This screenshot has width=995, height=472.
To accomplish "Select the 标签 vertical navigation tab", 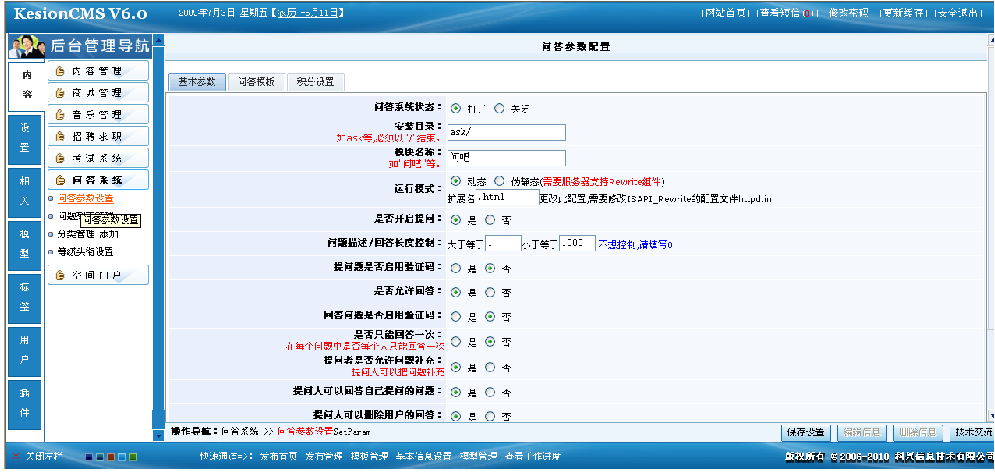I will 26,298.
